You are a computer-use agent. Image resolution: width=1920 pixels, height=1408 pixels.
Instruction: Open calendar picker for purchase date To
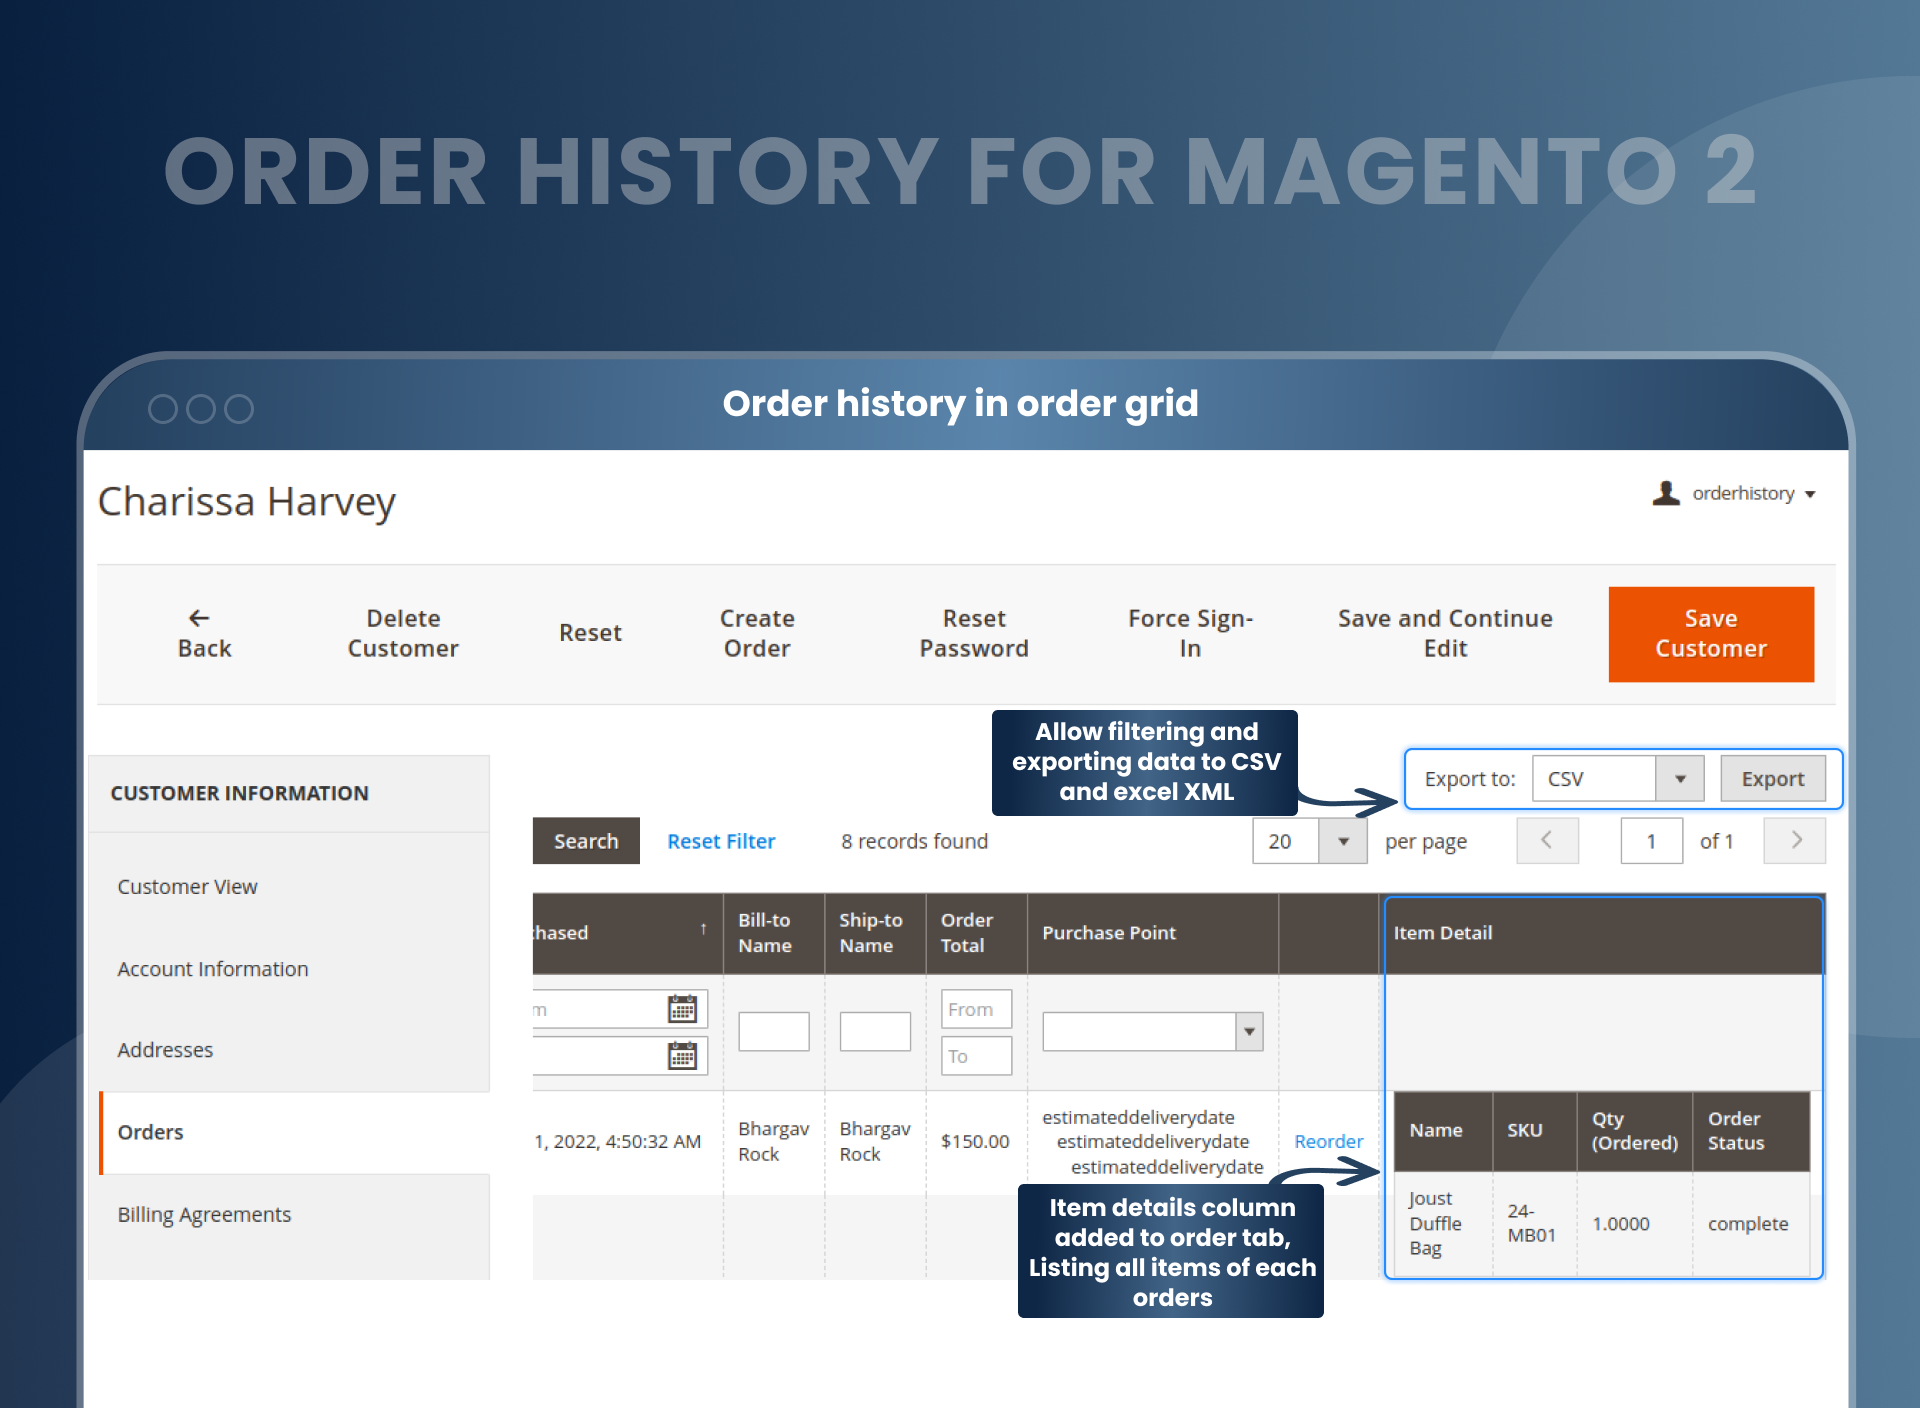pyautogui.click(x=682, y=1055)
